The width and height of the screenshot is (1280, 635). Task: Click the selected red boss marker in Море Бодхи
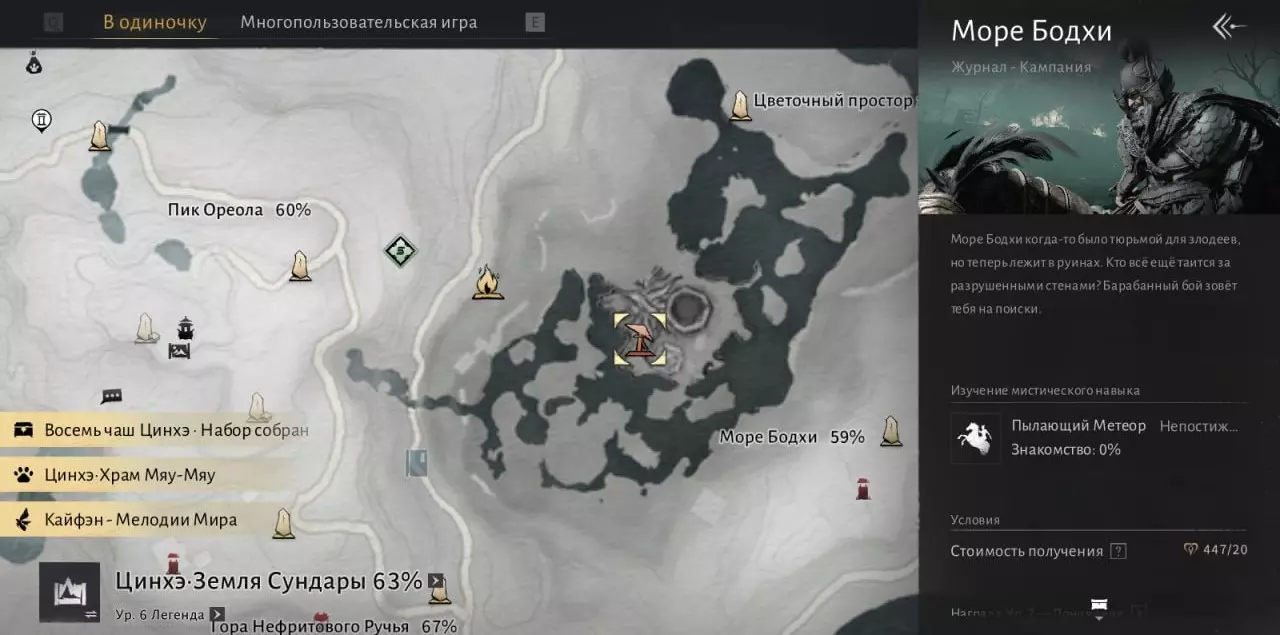coord(640,339)
